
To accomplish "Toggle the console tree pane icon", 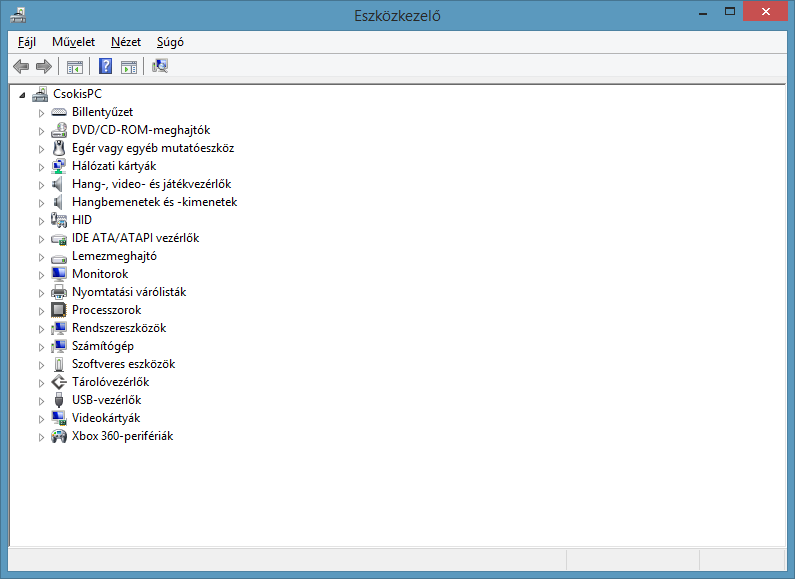I will click(75, 66).
